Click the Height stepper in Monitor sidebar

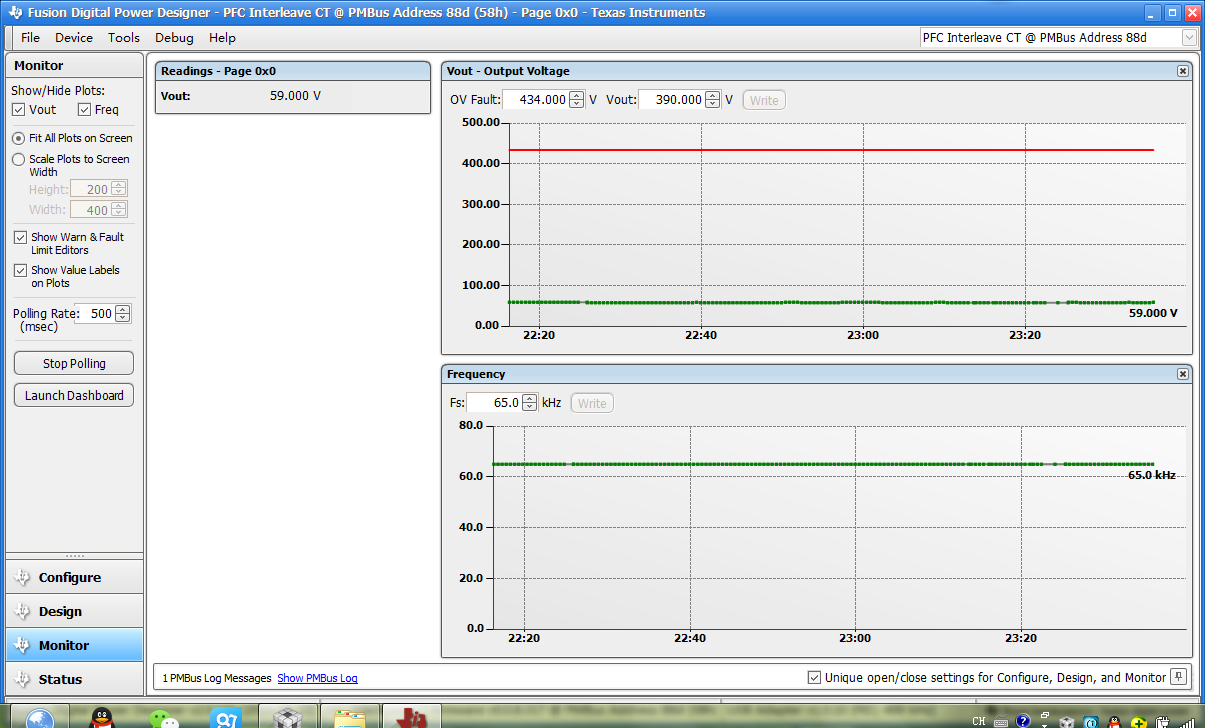click(x=119, y=189)
